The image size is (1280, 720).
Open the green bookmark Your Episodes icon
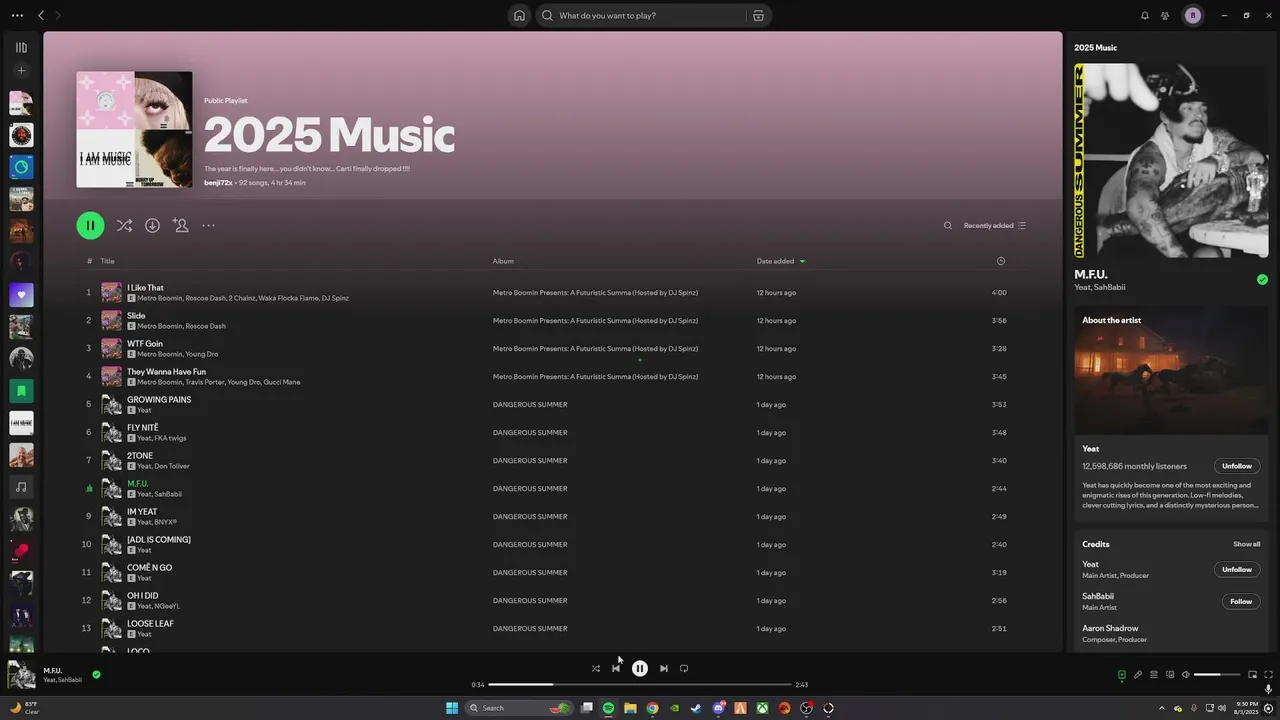coord(21,391)
